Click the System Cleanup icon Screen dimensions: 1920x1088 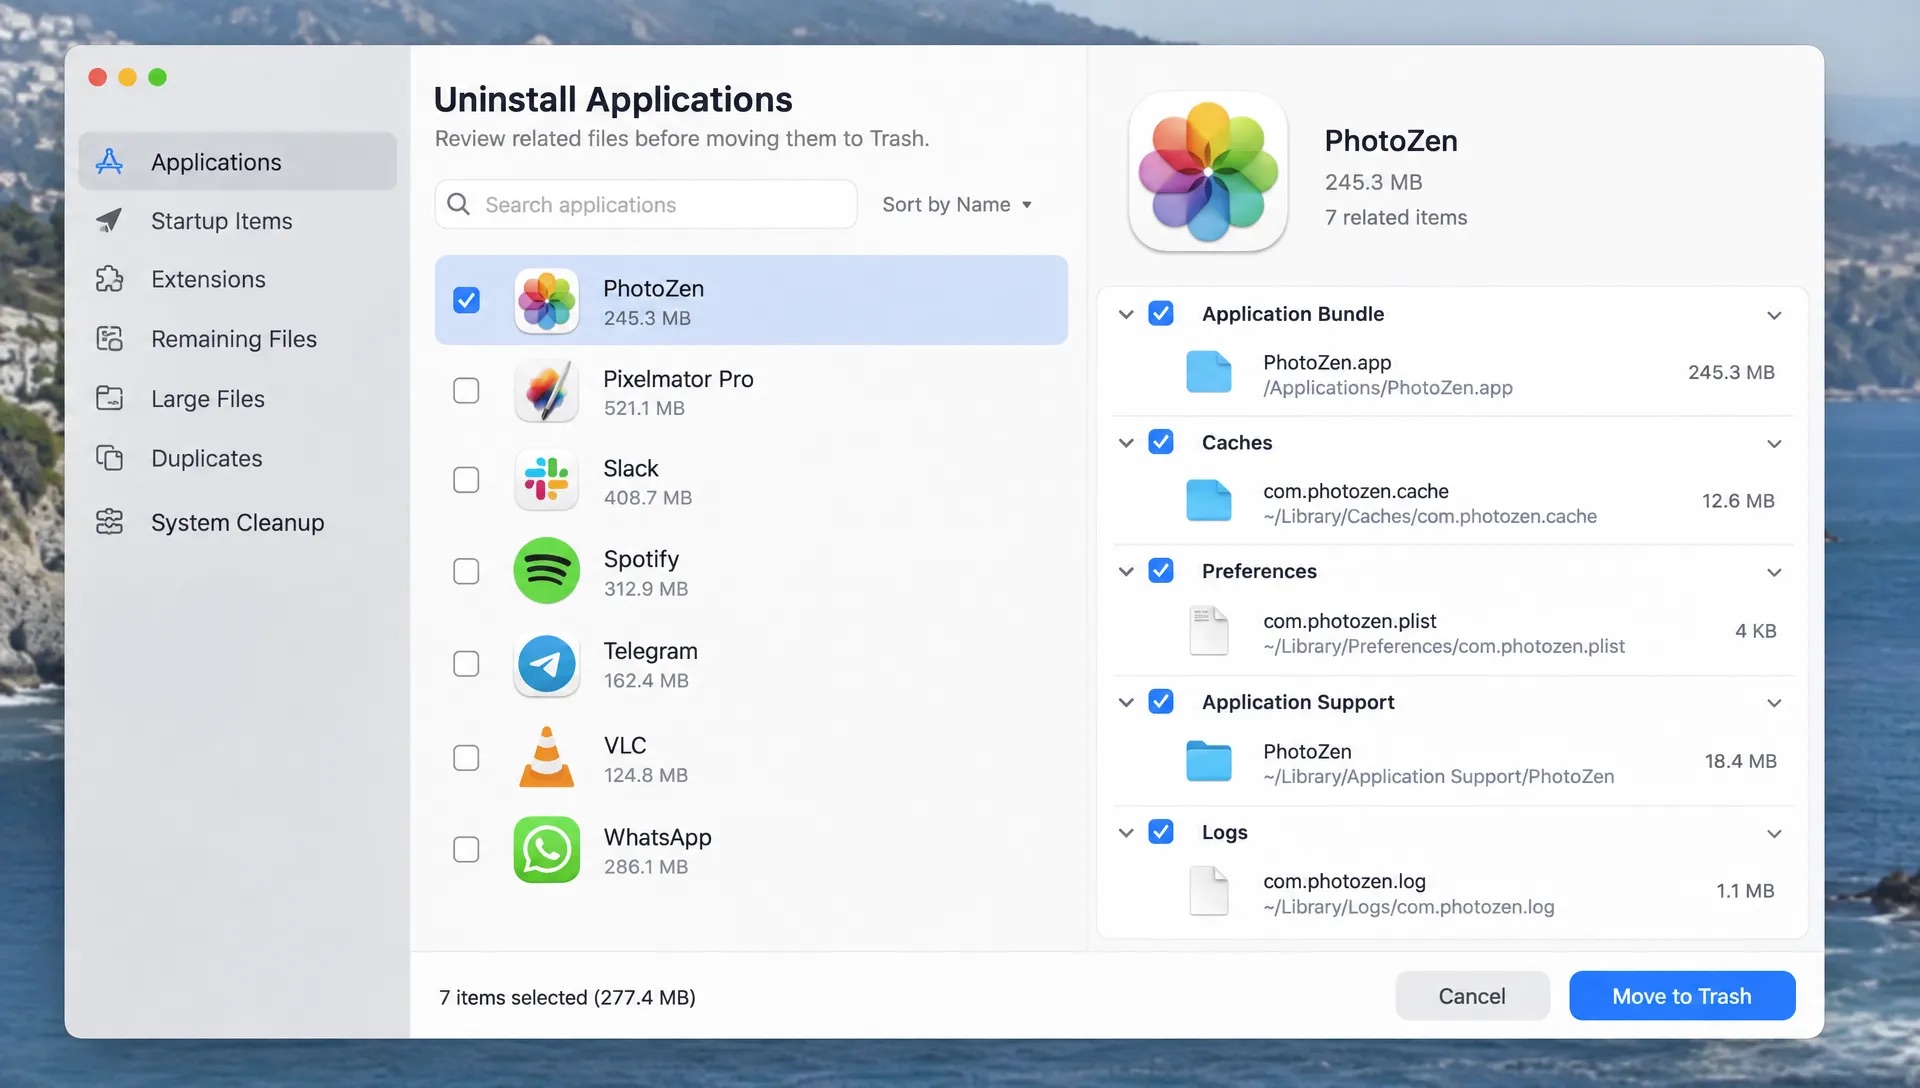(109, 522)
